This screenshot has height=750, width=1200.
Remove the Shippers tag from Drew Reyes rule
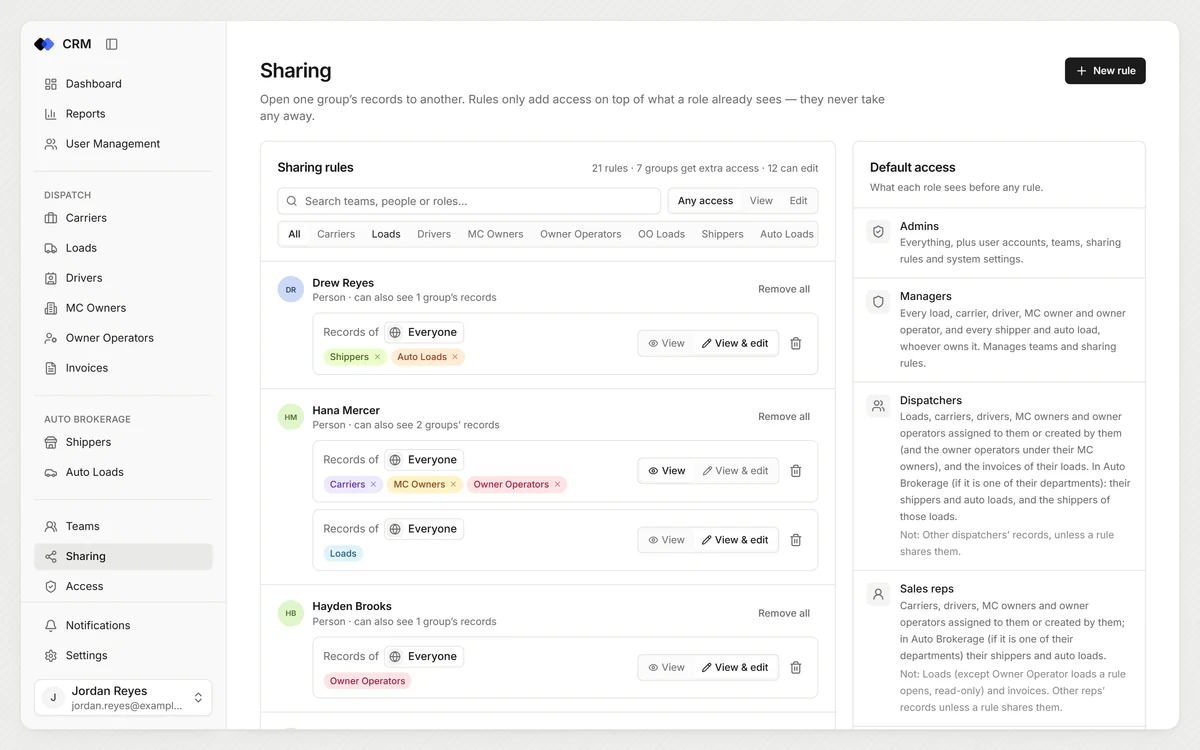[377, 357]
